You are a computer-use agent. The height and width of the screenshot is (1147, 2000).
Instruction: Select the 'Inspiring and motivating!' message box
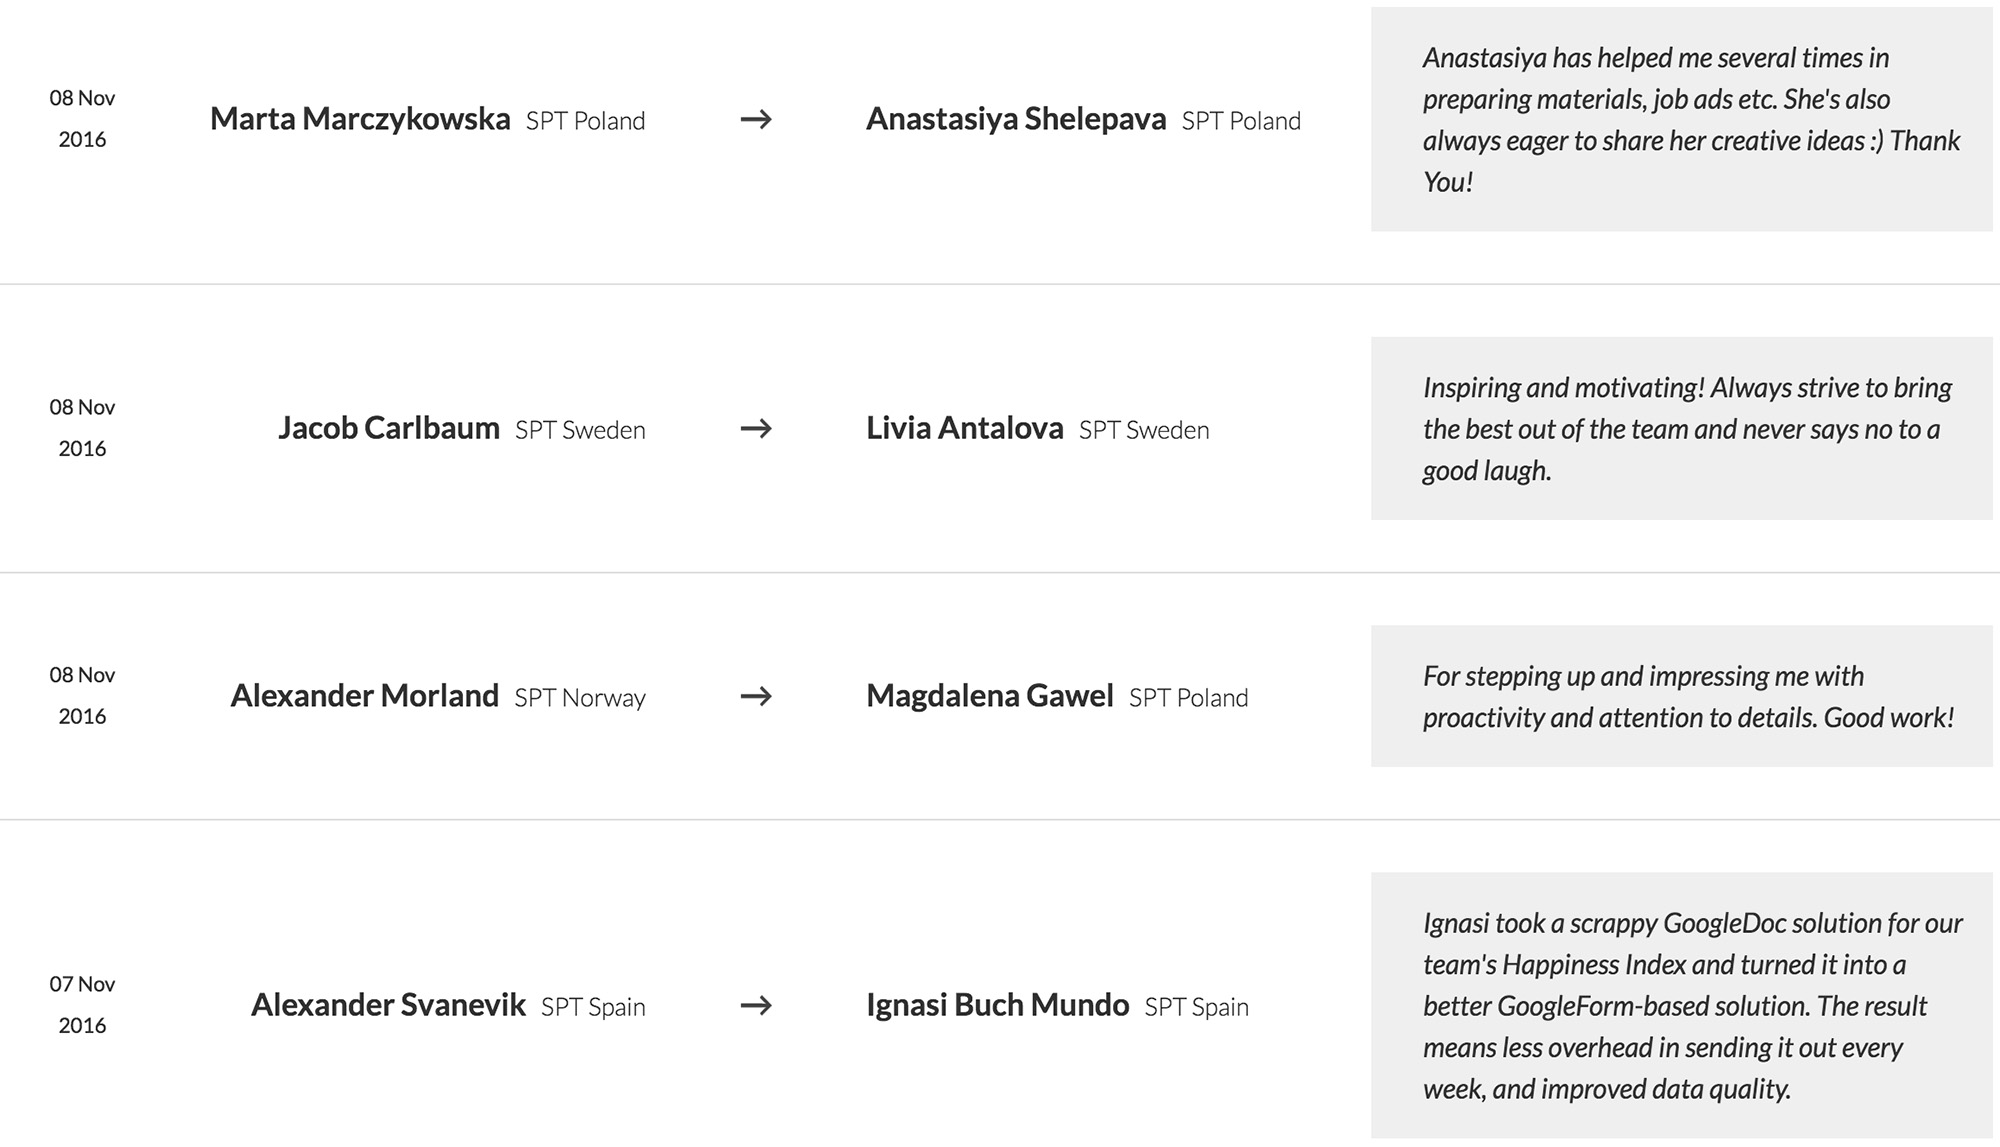[x=1682, y=429]
